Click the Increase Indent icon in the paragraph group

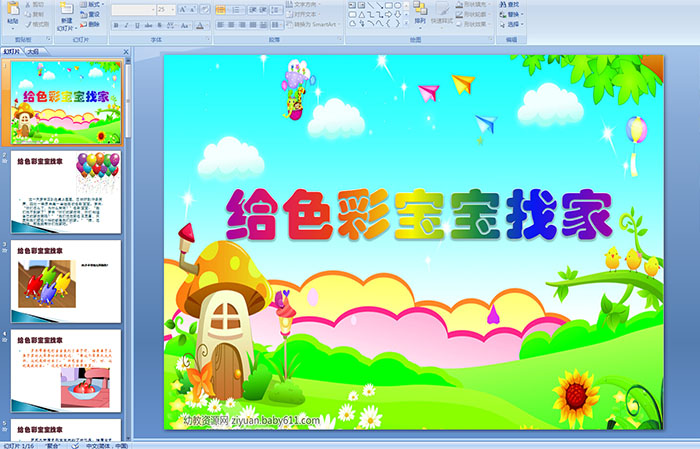pyautogui.click(x=263, y=9)
